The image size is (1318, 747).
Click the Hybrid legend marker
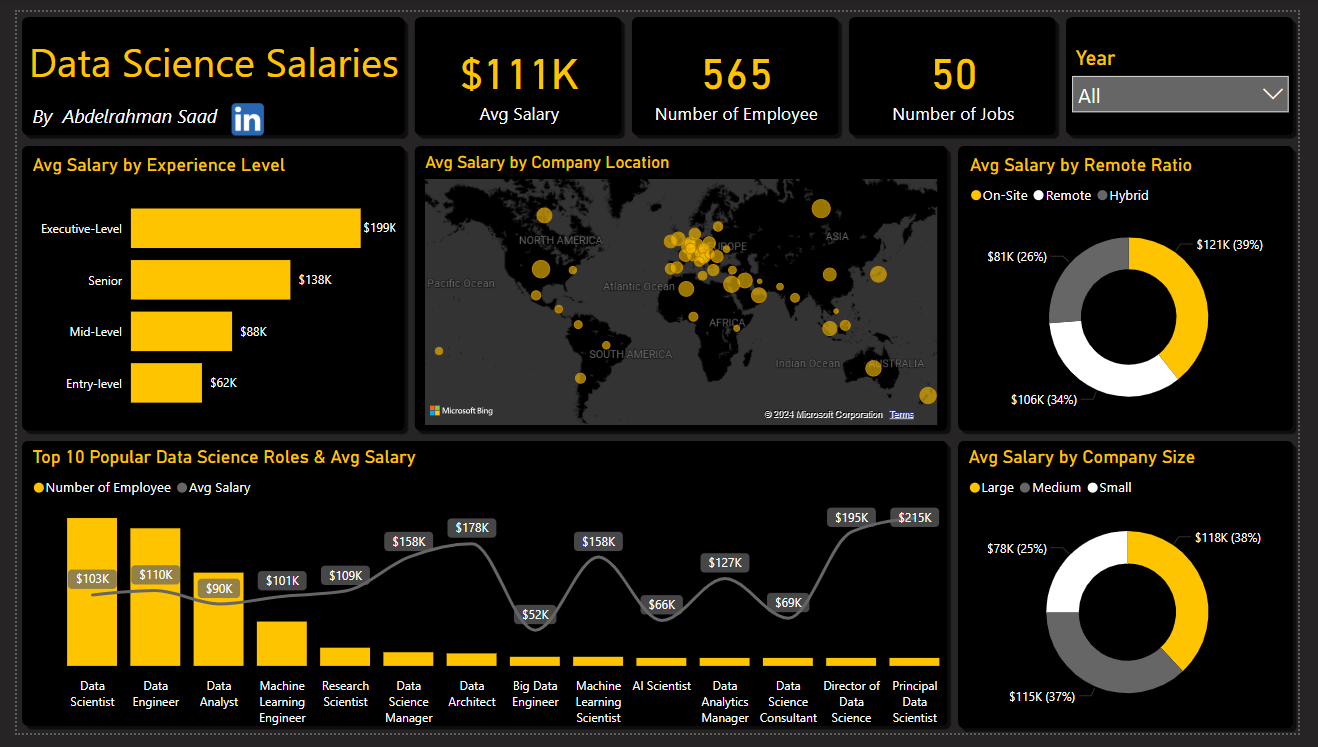[1103, 196]
